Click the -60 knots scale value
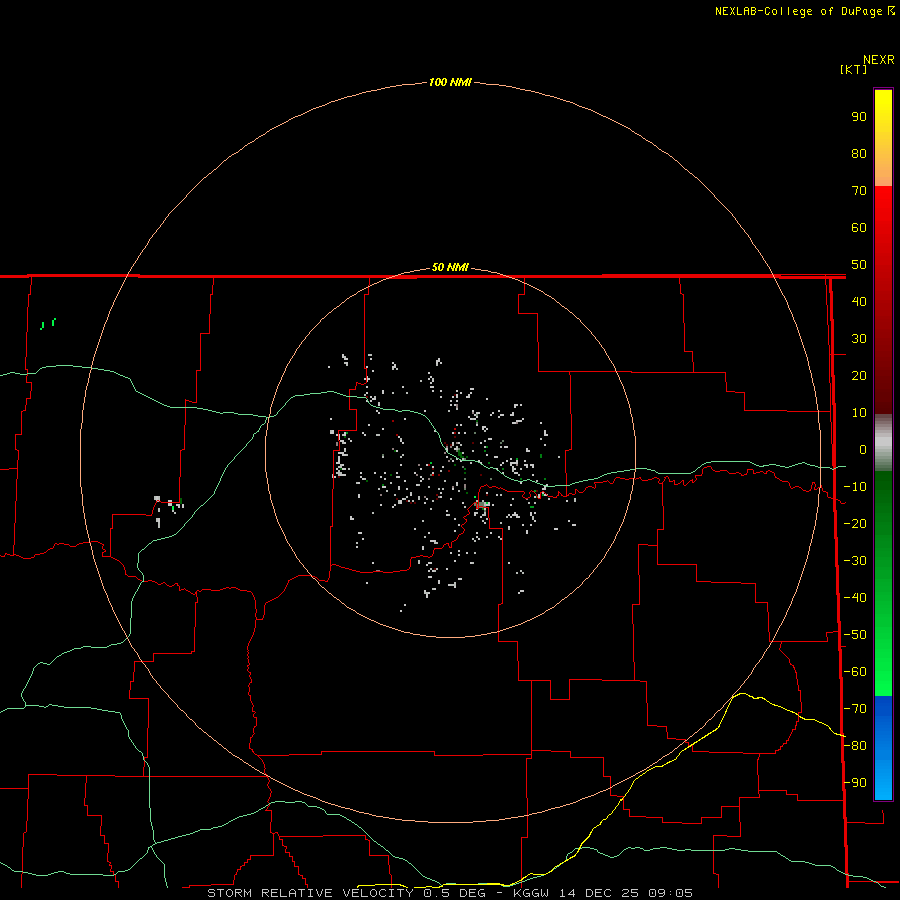Image resolution: width=900 pixels, height=900 pixels. [855, 672]
